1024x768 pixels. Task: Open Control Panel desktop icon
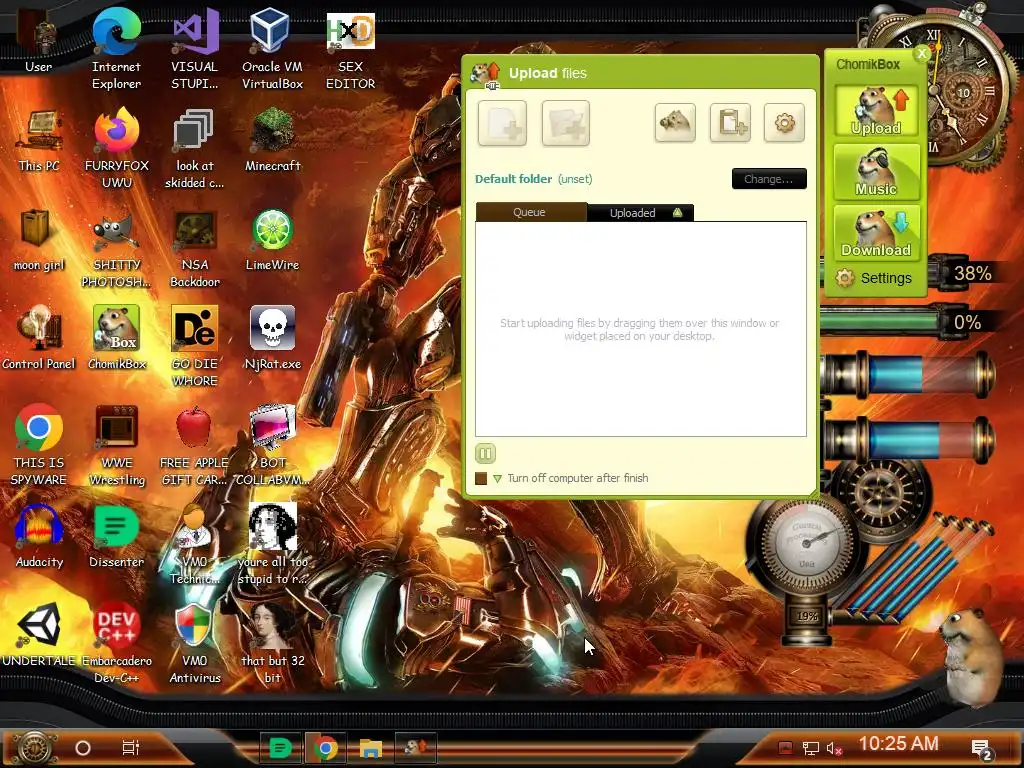click(39, 338)
